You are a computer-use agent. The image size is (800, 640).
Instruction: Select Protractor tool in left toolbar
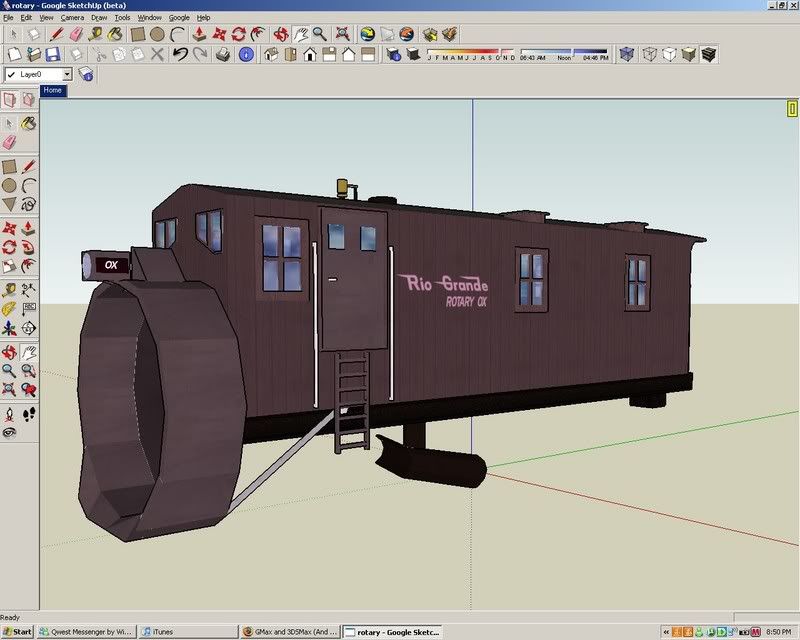click(9, 309)
